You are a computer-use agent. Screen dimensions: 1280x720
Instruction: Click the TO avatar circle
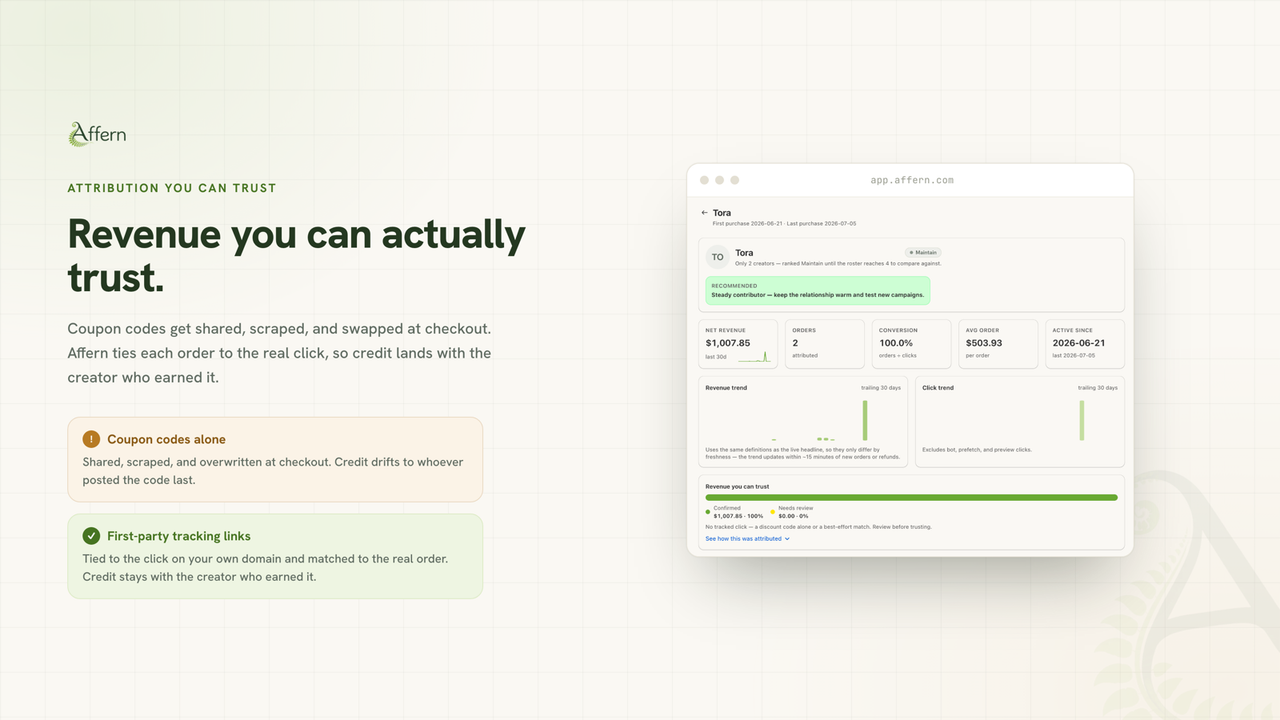pyautogui.click(x=717, y=257)
